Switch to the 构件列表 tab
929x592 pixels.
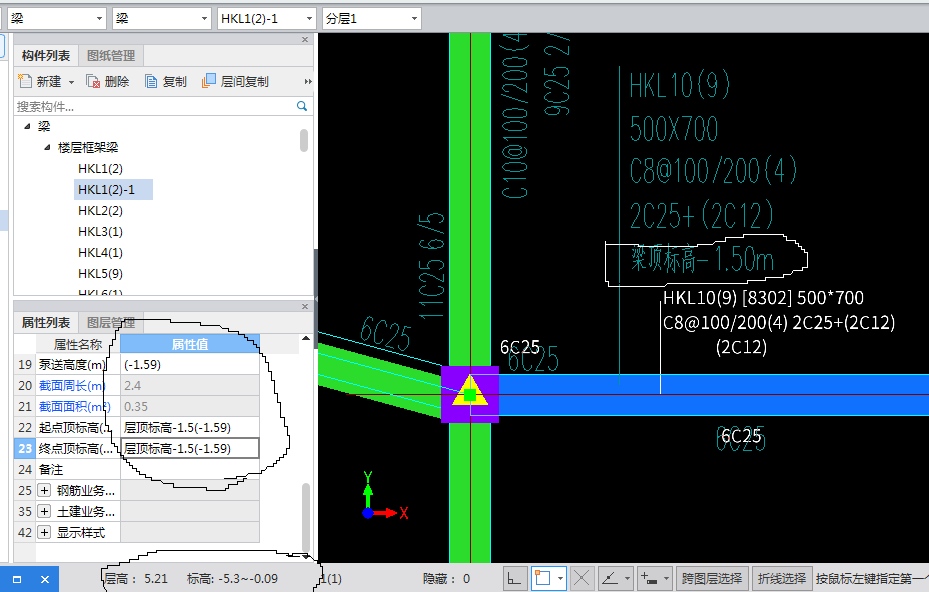46,56
